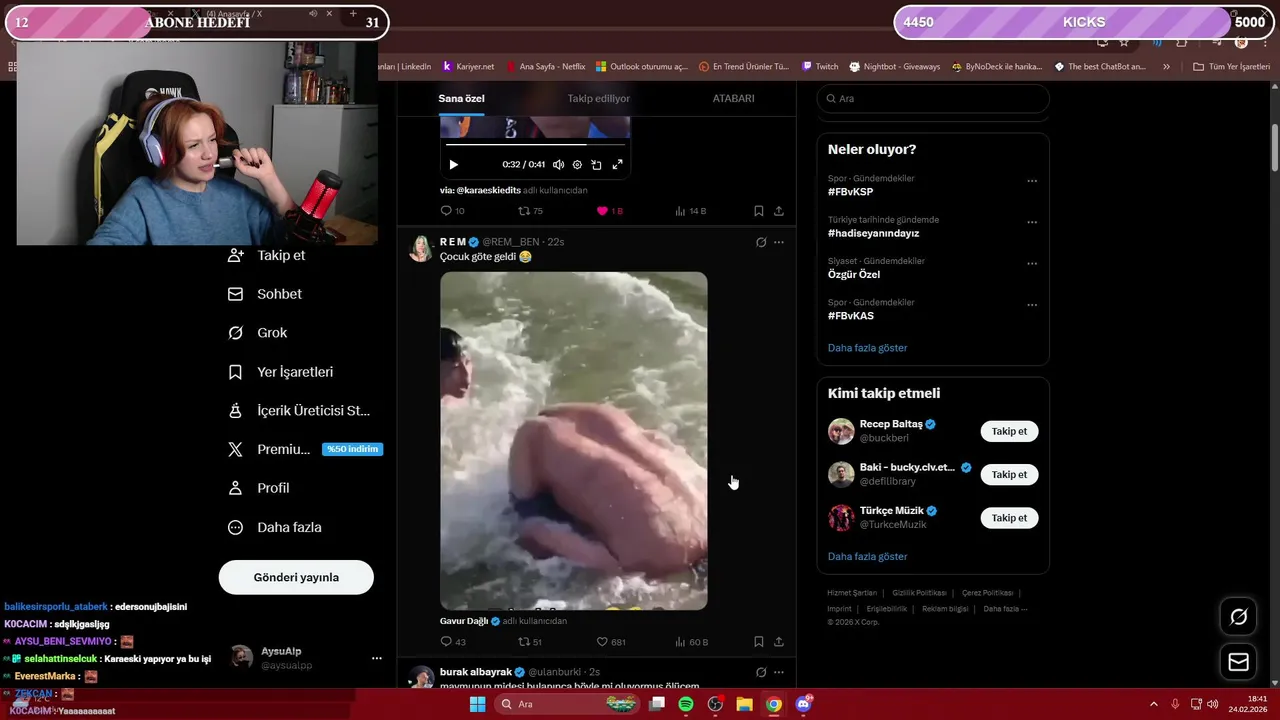Open Premium in sidebar
This screenshot has height=720, width=1280.
pos(303,450)
